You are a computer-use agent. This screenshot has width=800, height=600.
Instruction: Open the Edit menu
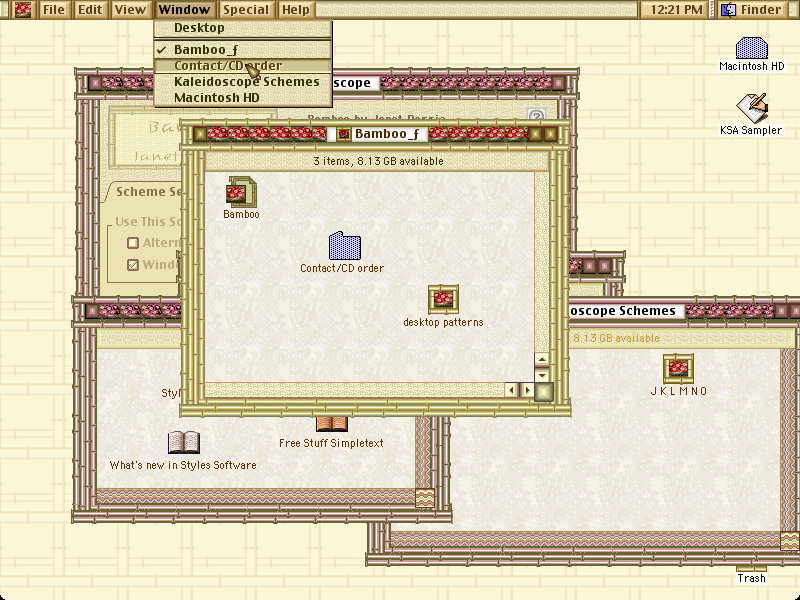[x=90, y=10]
